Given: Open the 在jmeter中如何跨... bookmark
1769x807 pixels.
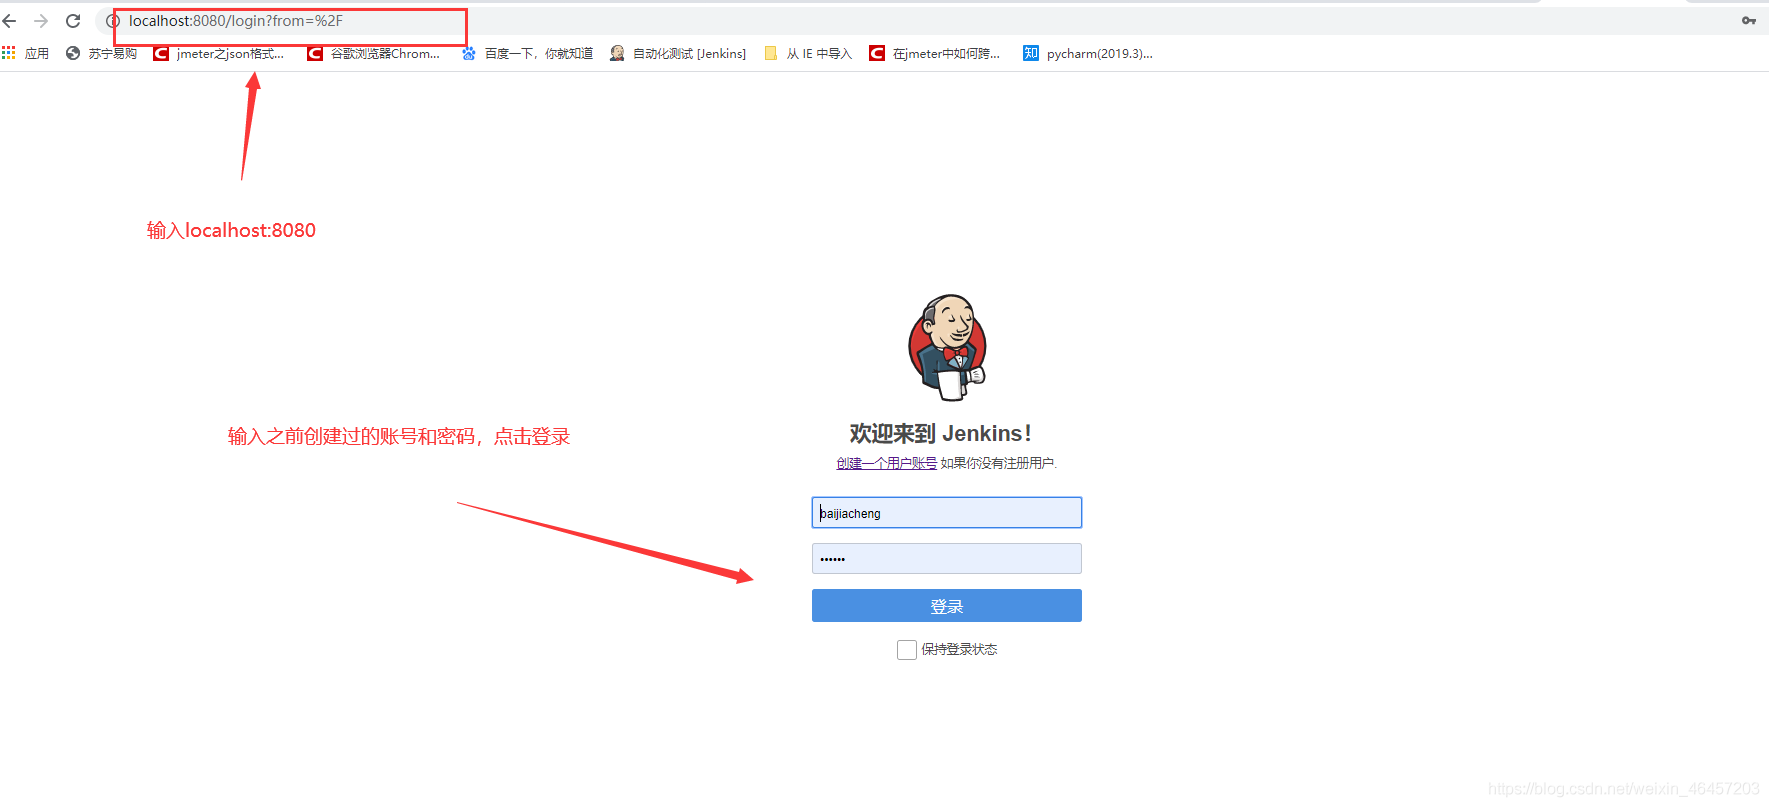Looking at the screenshot, I should 935,53.
